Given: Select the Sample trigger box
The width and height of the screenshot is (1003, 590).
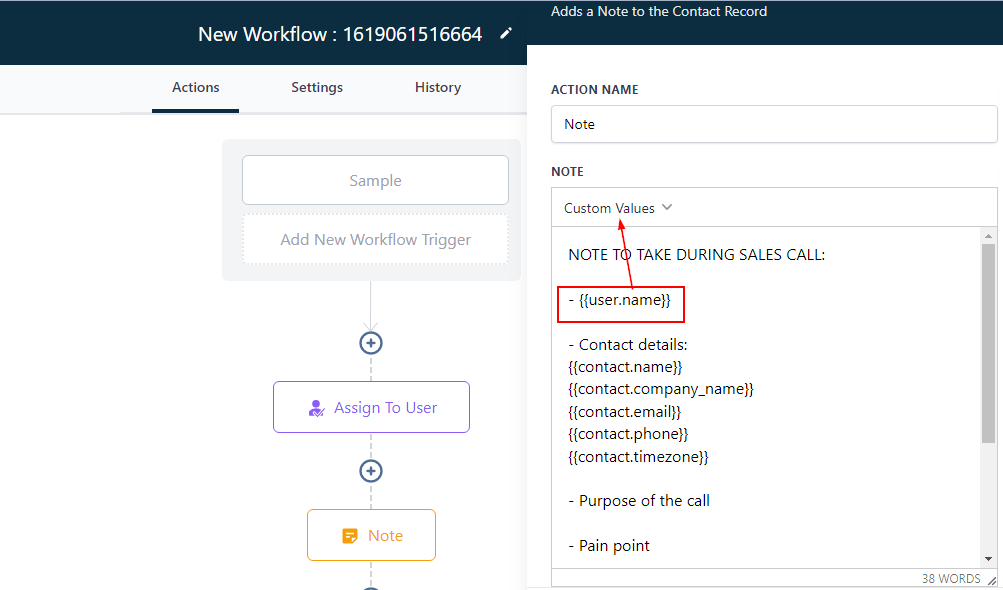Looking at the screenshot, I should pos(375,181).
